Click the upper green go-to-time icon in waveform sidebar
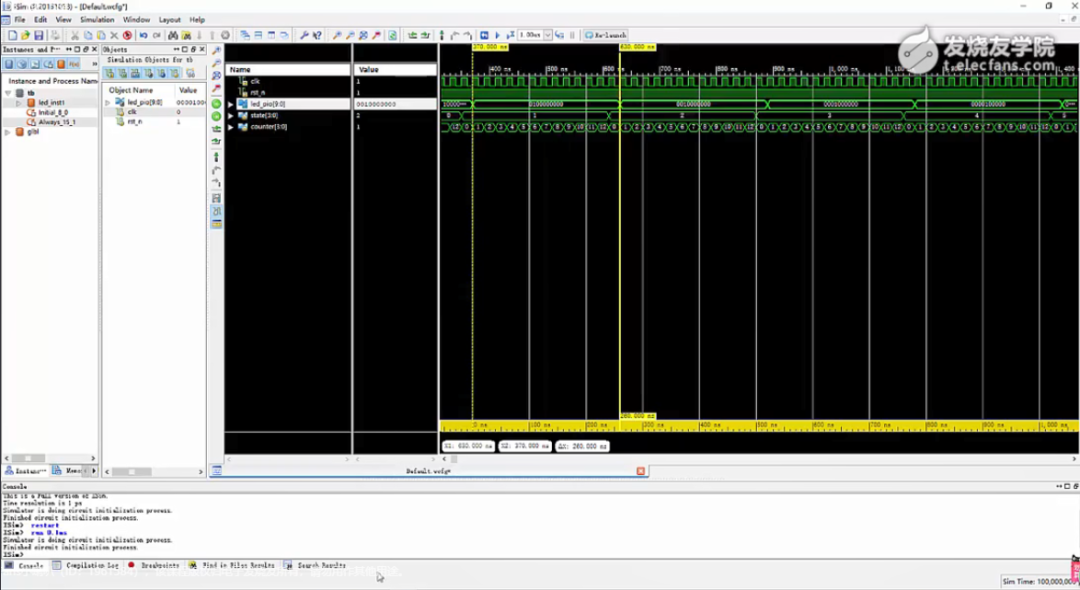Image resolution: width=1080 pixels, height=590 pixels. pyautogui.click(x=216, y=104)
